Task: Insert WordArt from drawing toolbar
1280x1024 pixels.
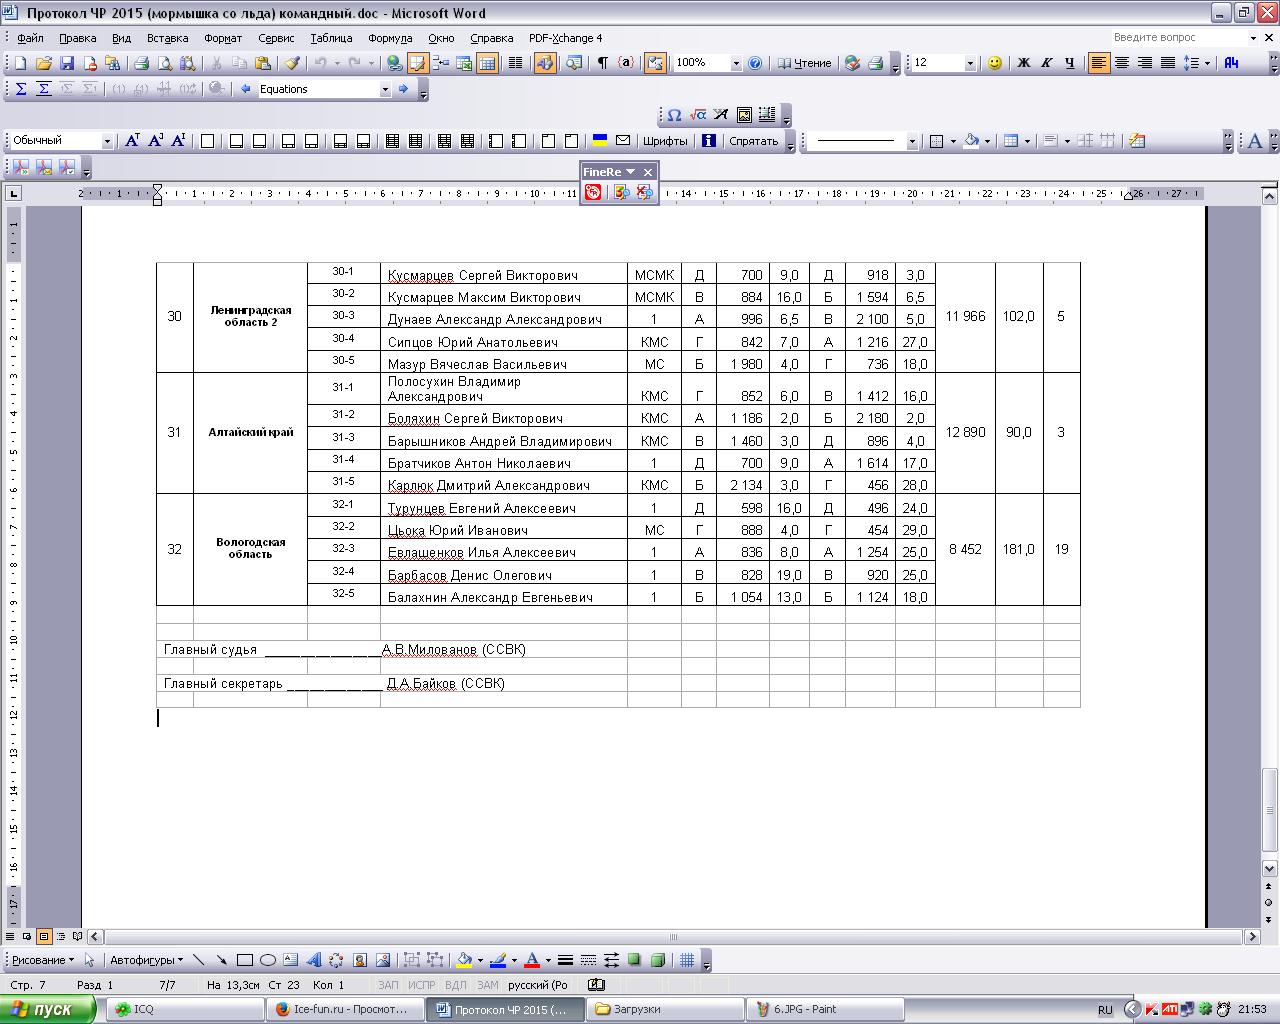Action: (313, 960)
